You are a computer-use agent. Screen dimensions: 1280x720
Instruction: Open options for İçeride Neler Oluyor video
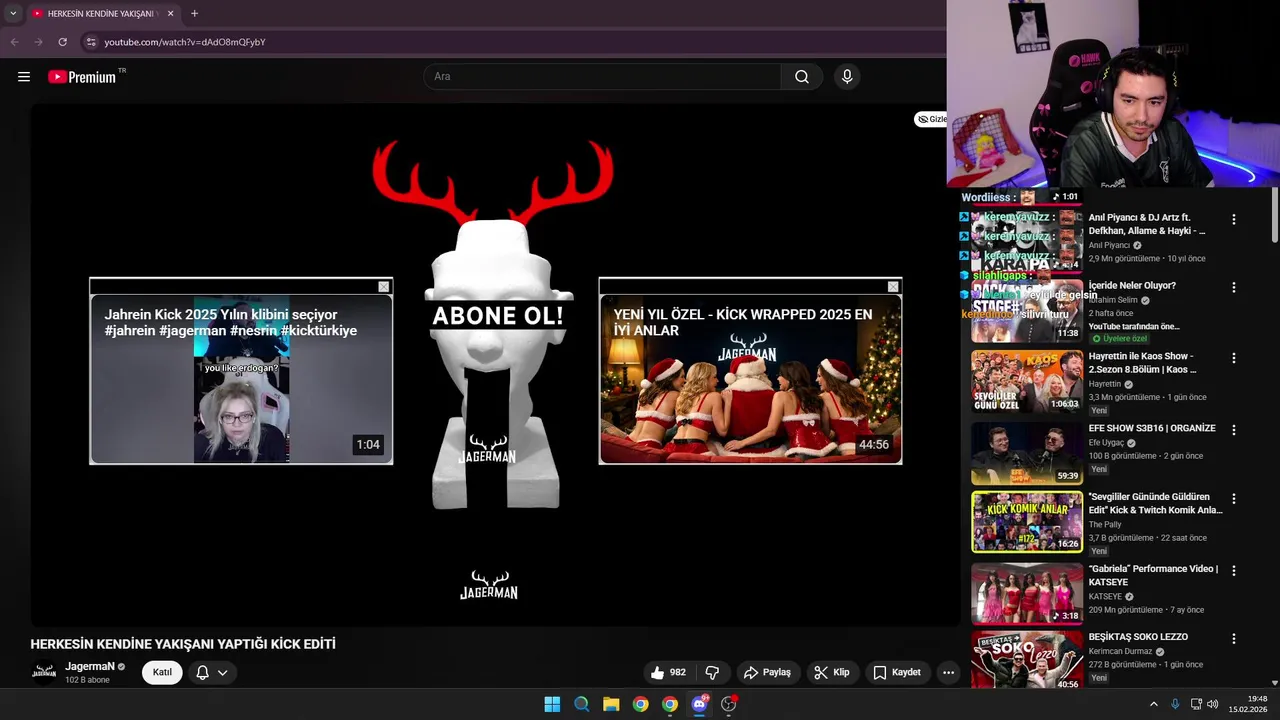coord(1233,287)
